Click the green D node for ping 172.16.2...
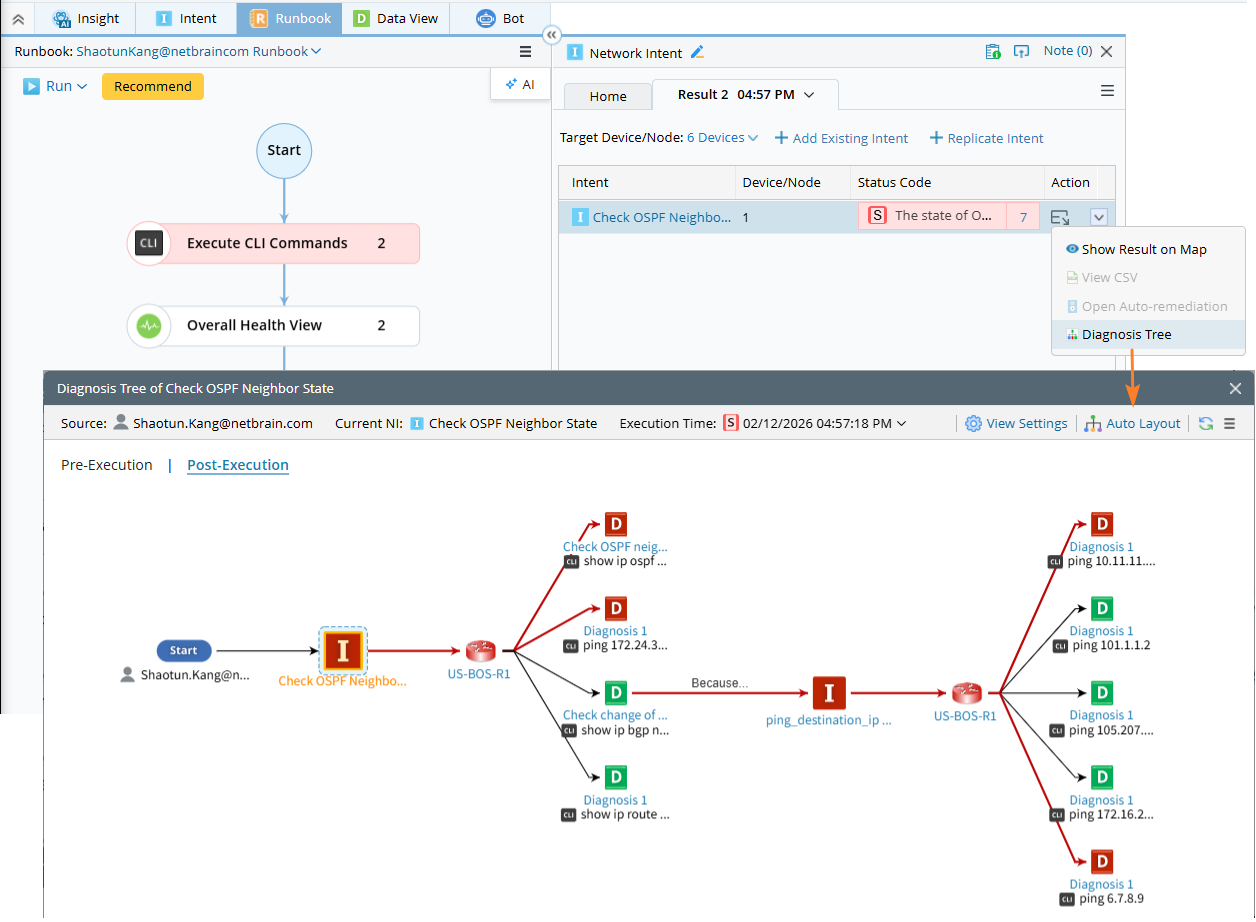 coord(1102,777)
